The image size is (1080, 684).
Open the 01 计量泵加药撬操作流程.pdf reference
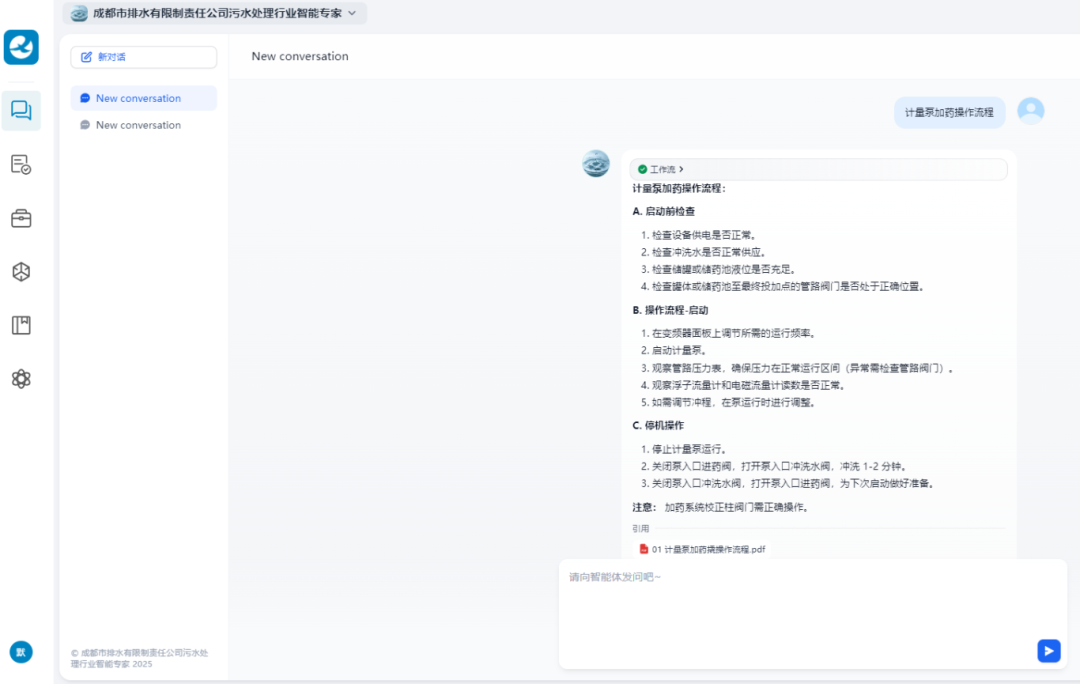702,549
